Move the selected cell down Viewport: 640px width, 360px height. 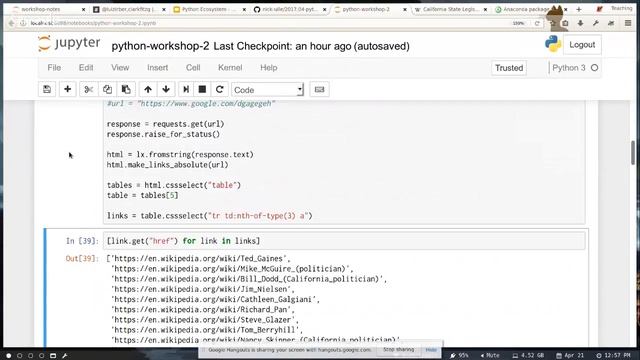click(166, 89)
